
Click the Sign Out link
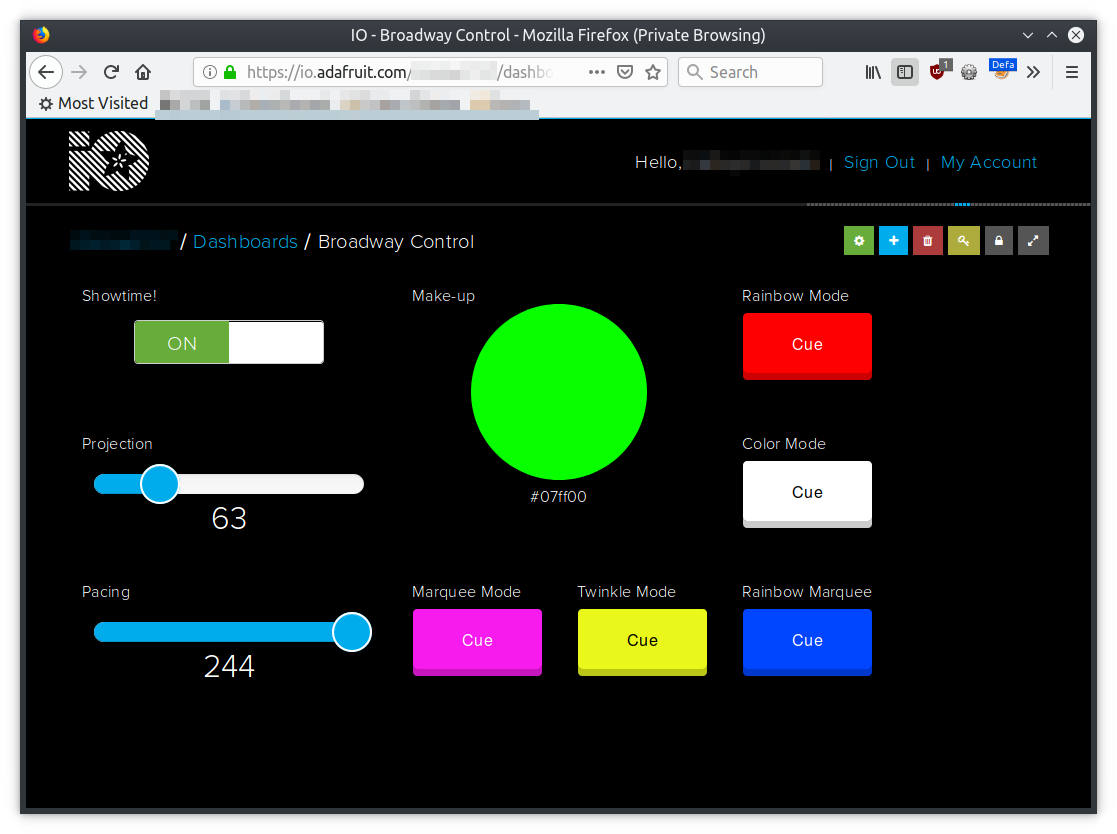879,162
